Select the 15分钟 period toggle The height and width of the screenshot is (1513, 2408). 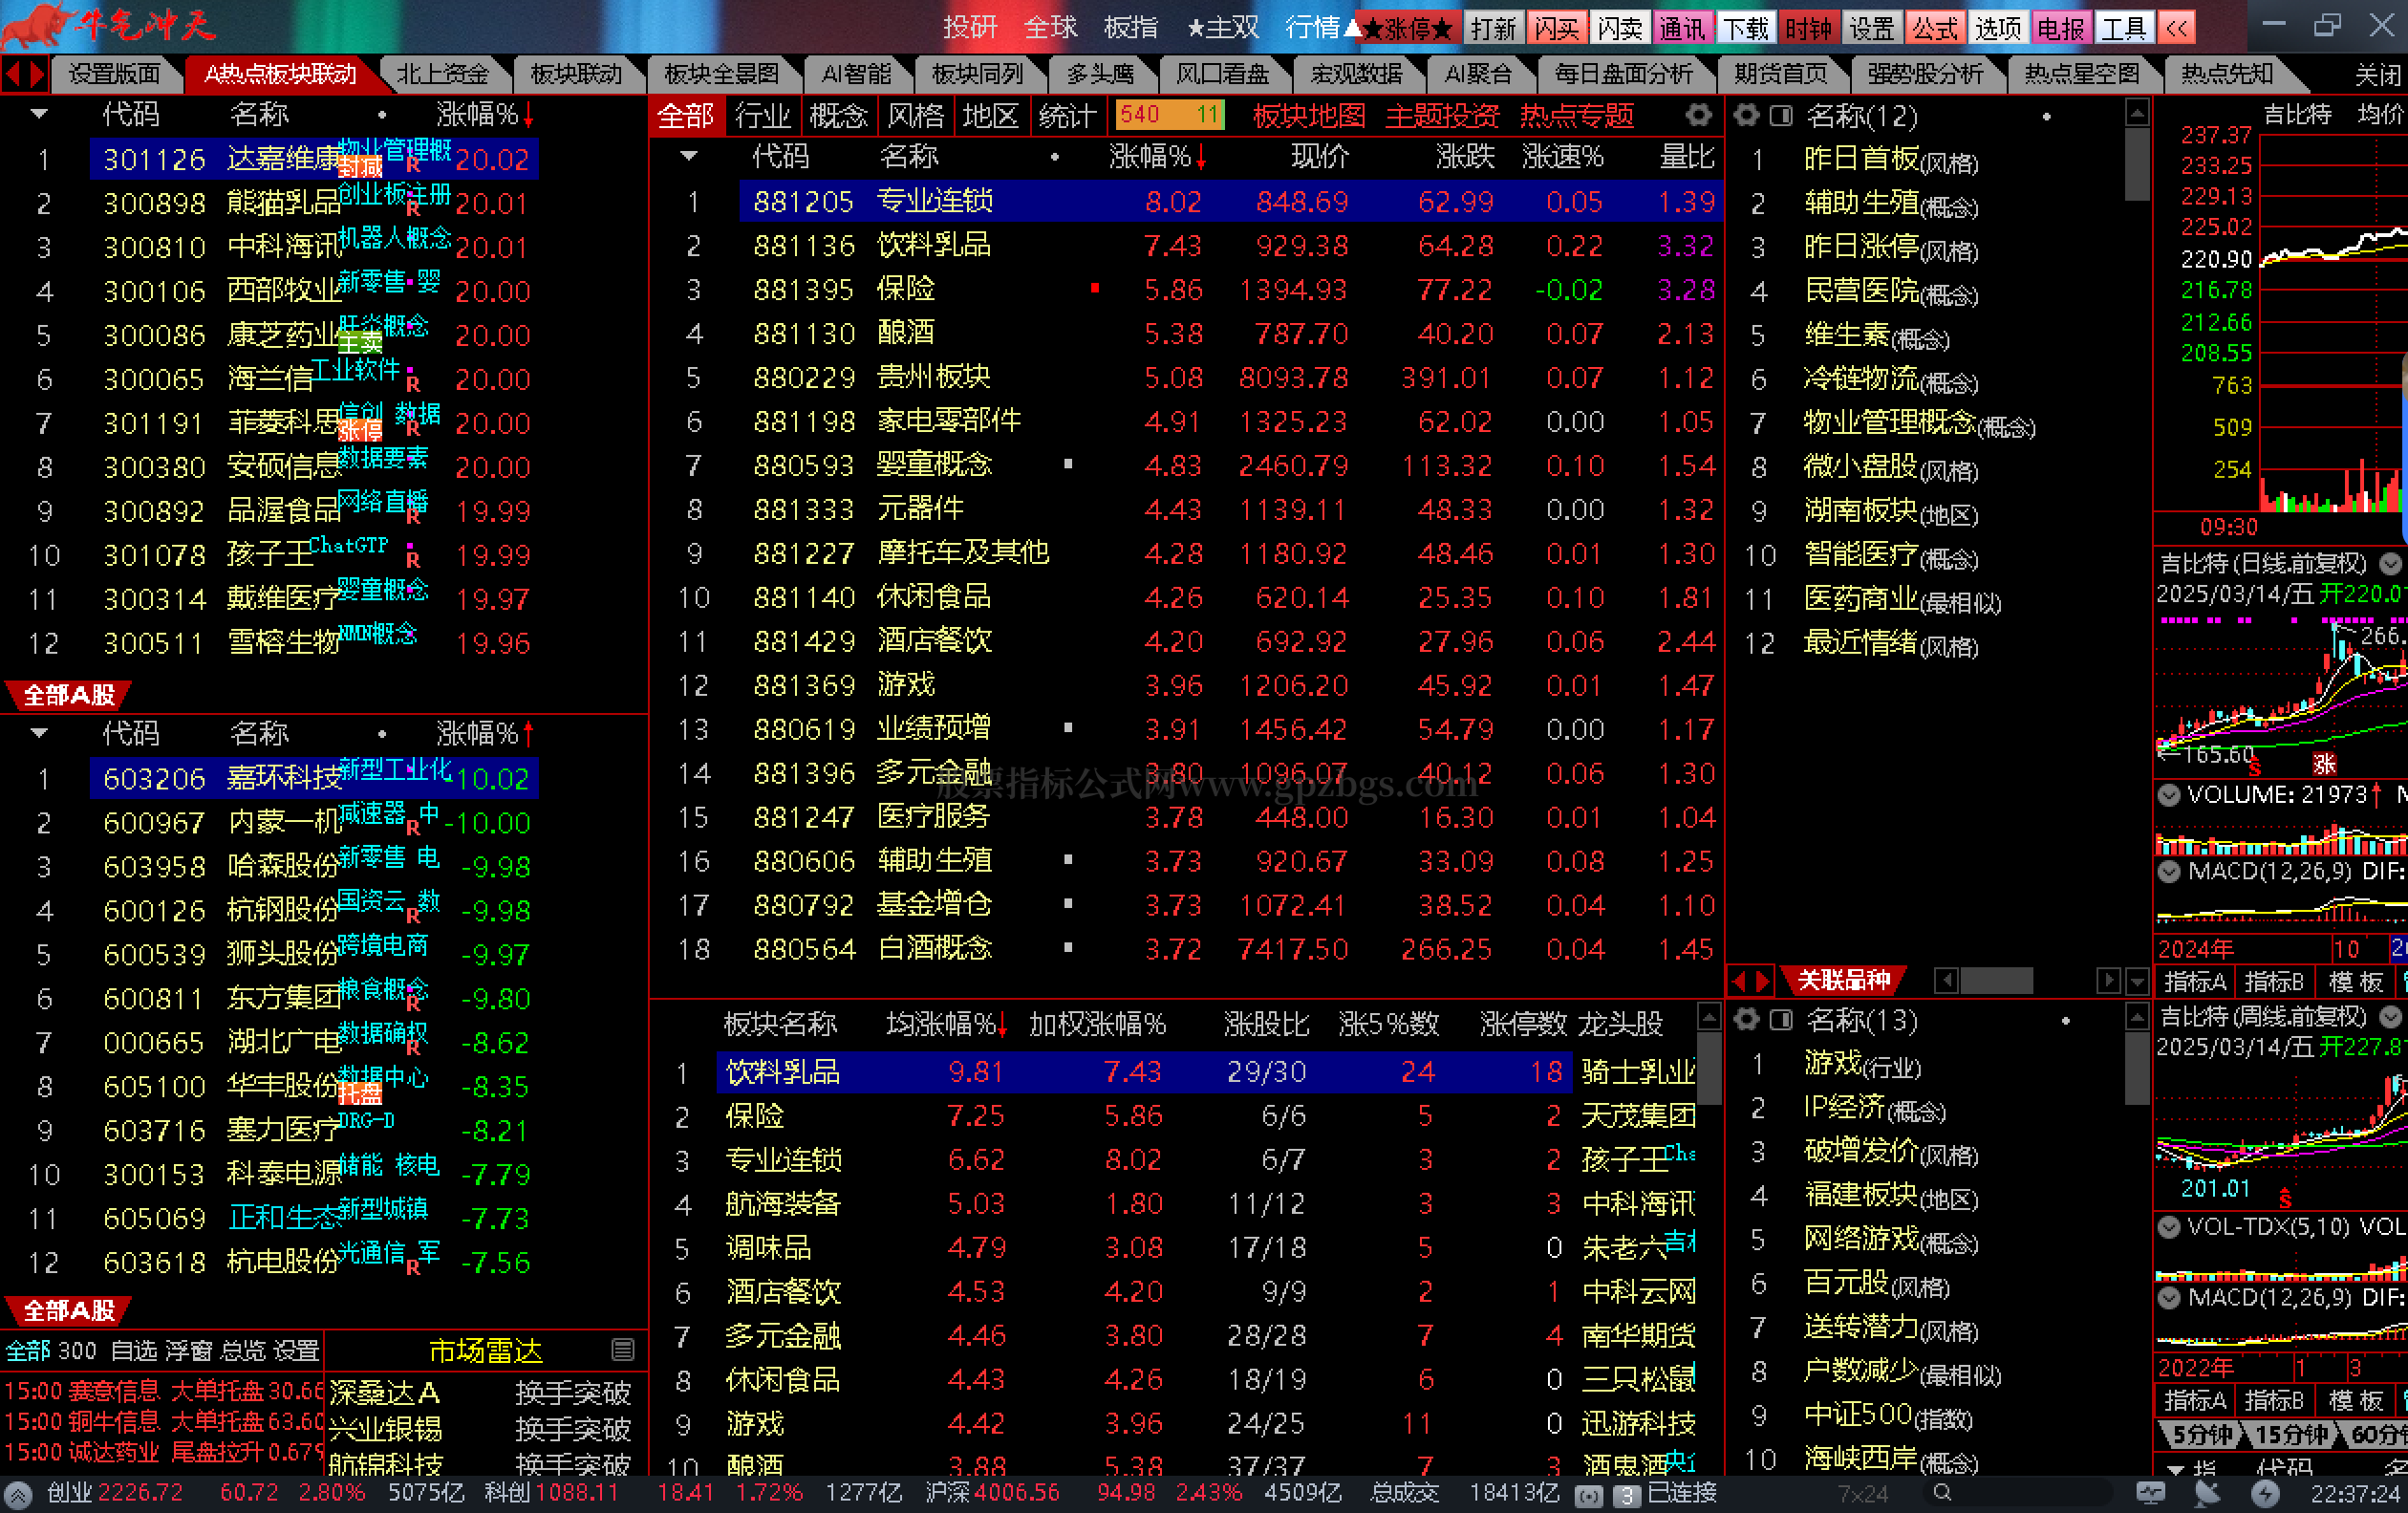pos(2292,1435)
